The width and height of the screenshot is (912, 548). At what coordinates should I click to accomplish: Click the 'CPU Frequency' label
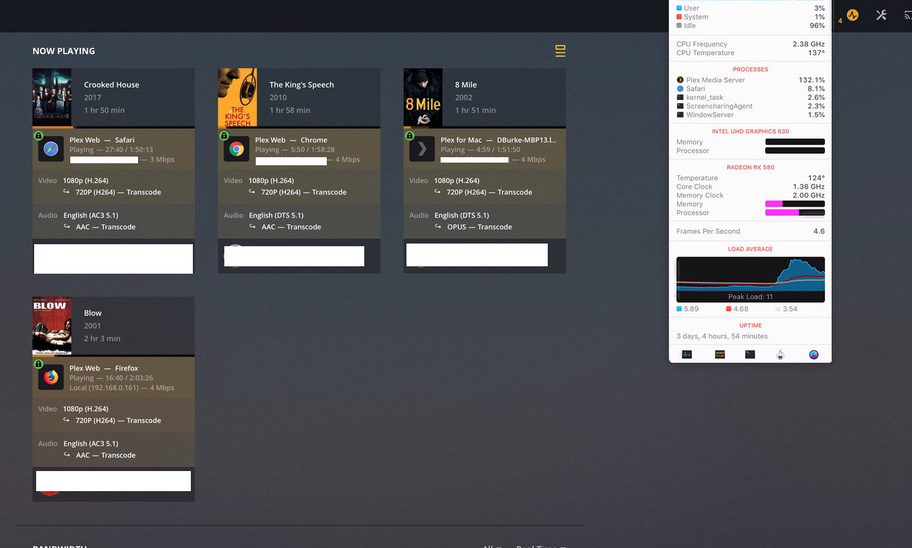tap(702, 44)
